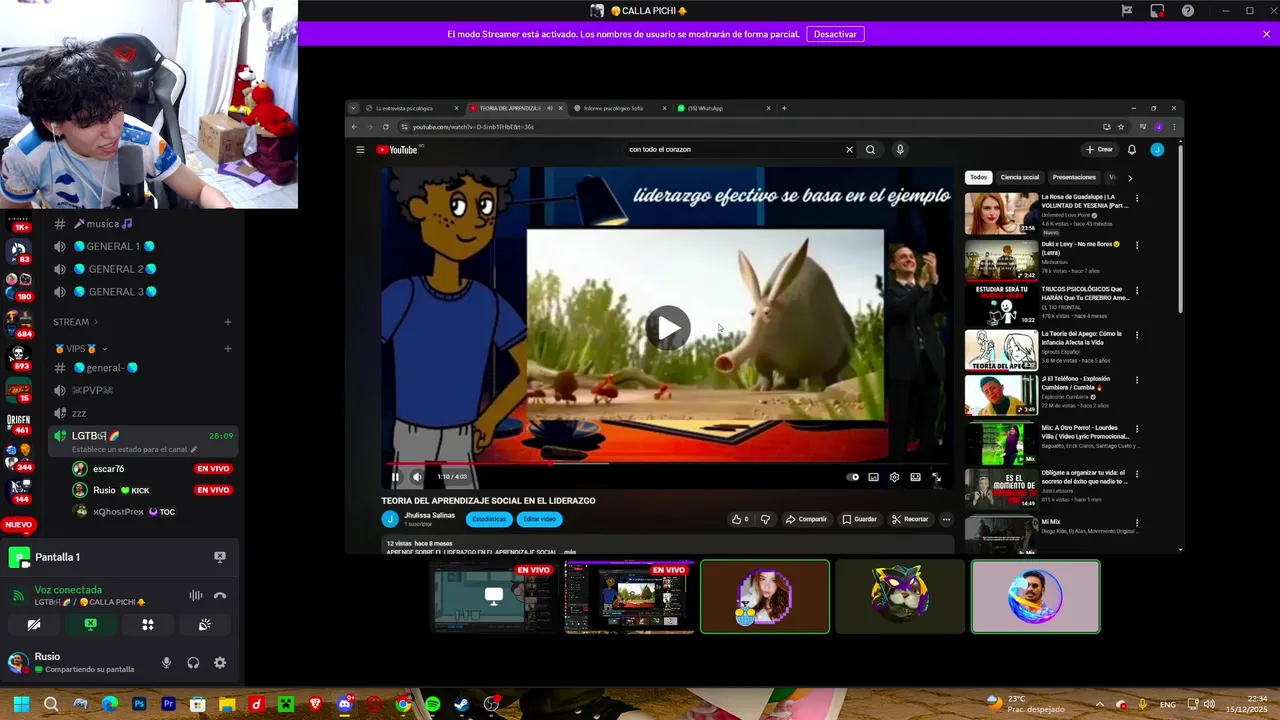Toggle the green screen share button
Viewport: 1280px width, 720px height.
[x=91, y=625]
